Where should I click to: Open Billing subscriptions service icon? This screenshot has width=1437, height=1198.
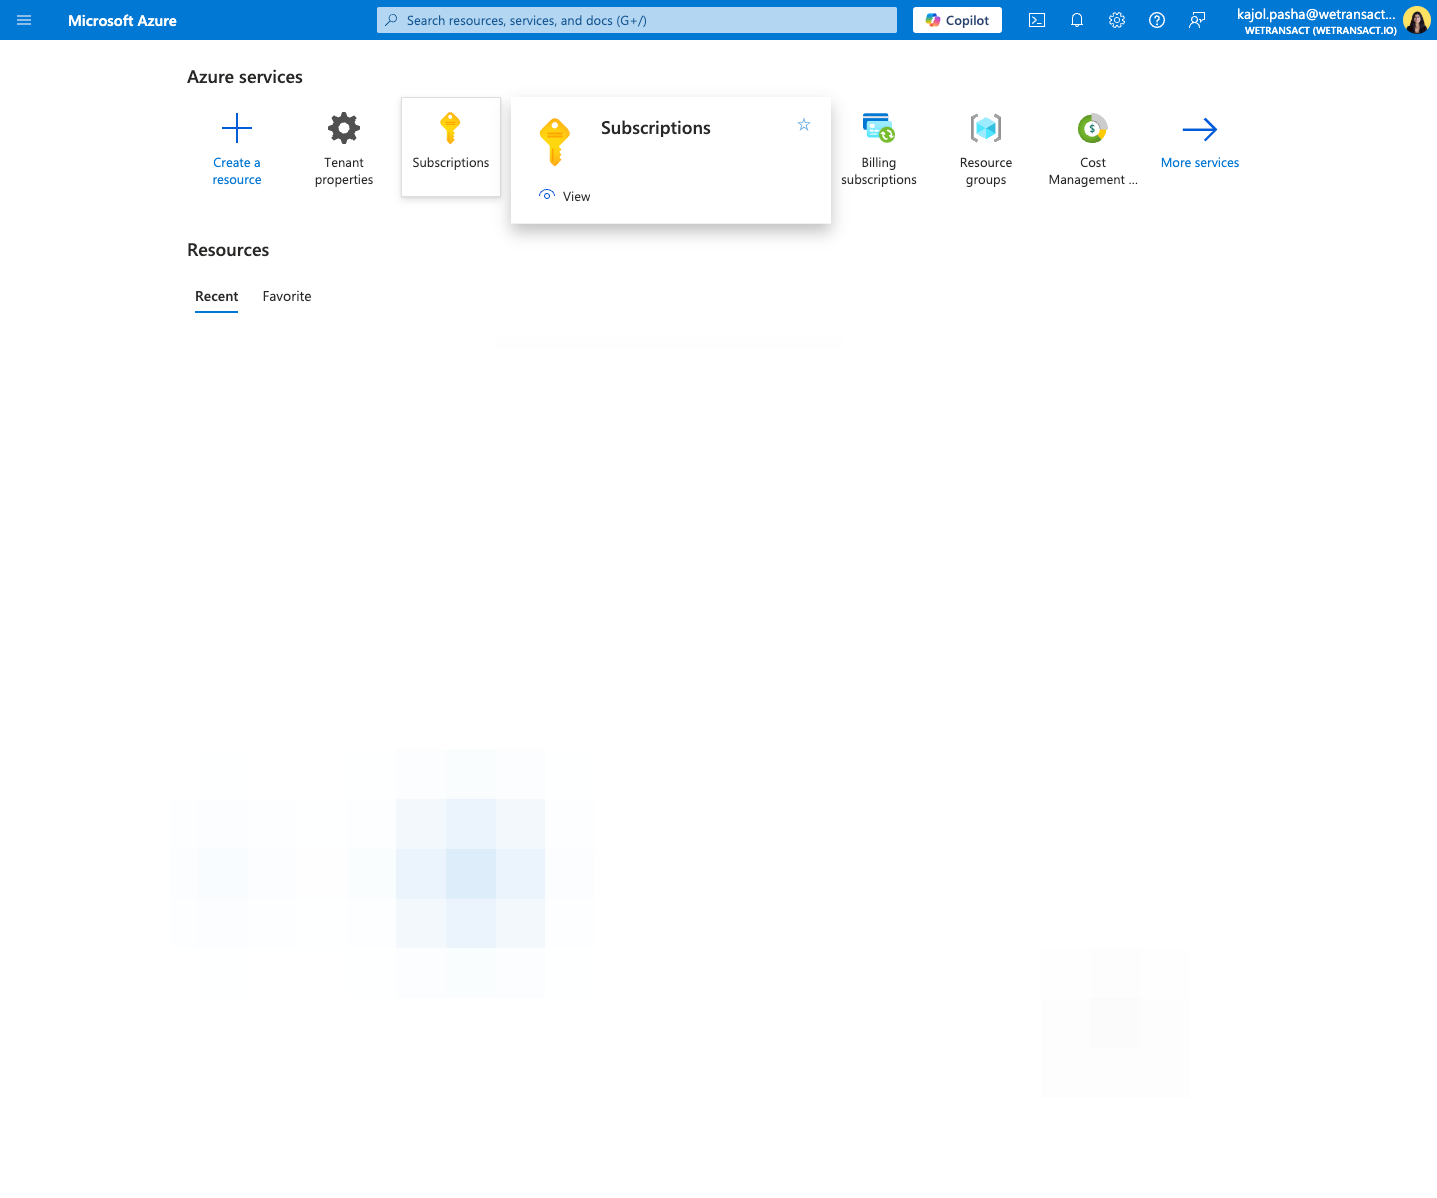tap(879, 128)
